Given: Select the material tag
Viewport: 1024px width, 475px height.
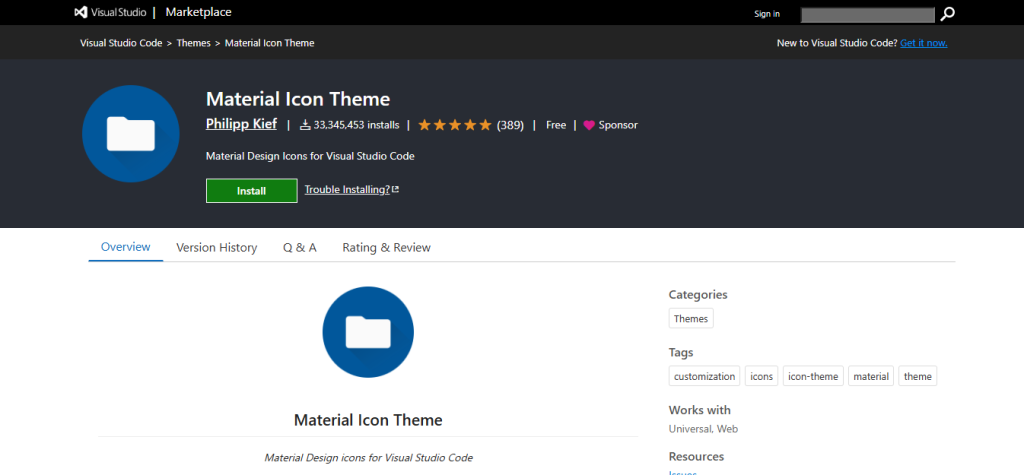Looking at the screenshot, I should pyautogui.click(x=871, y=376).
